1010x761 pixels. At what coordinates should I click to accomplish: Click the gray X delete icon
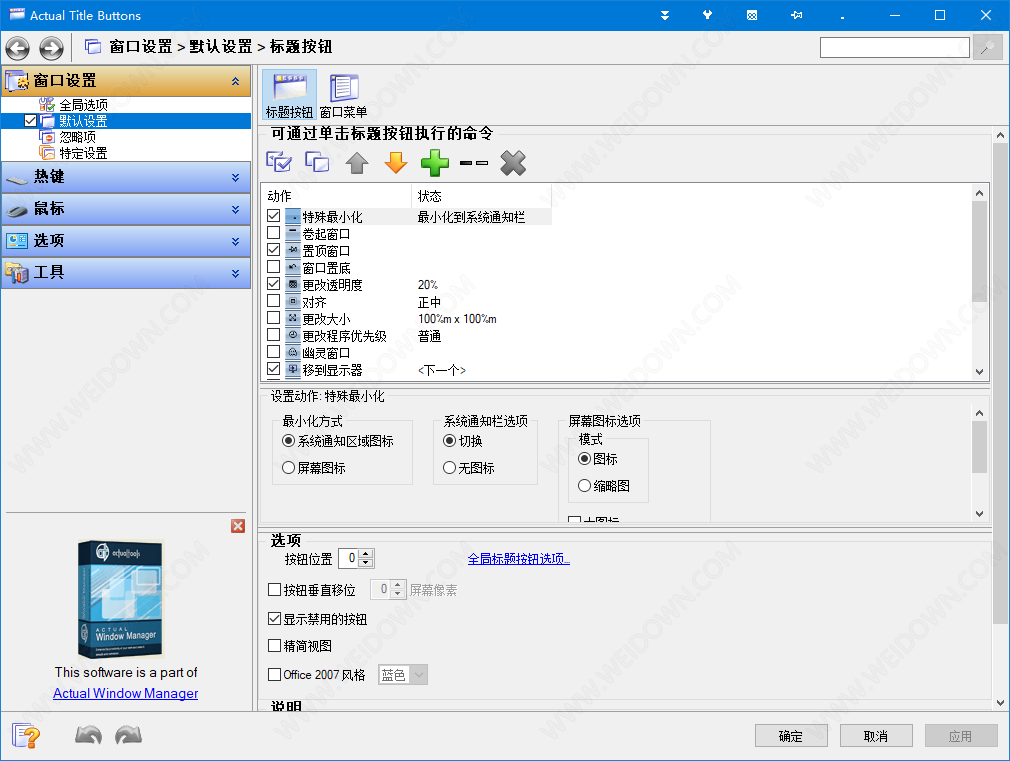click(513, 163)
